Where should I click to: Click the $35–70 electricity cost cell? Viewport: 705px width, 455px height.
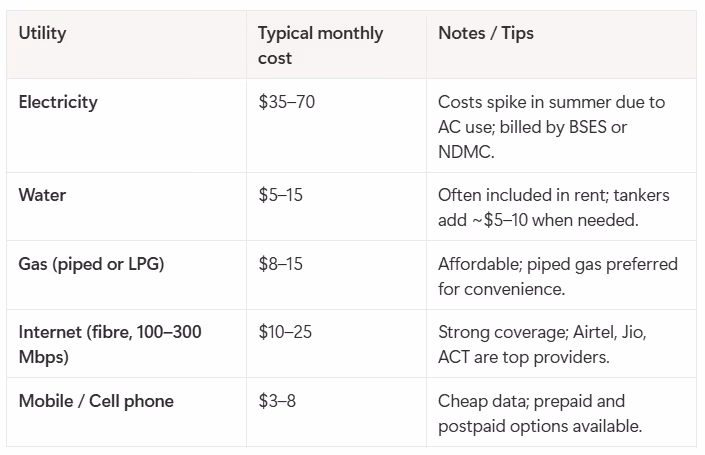tap(286, 102)
